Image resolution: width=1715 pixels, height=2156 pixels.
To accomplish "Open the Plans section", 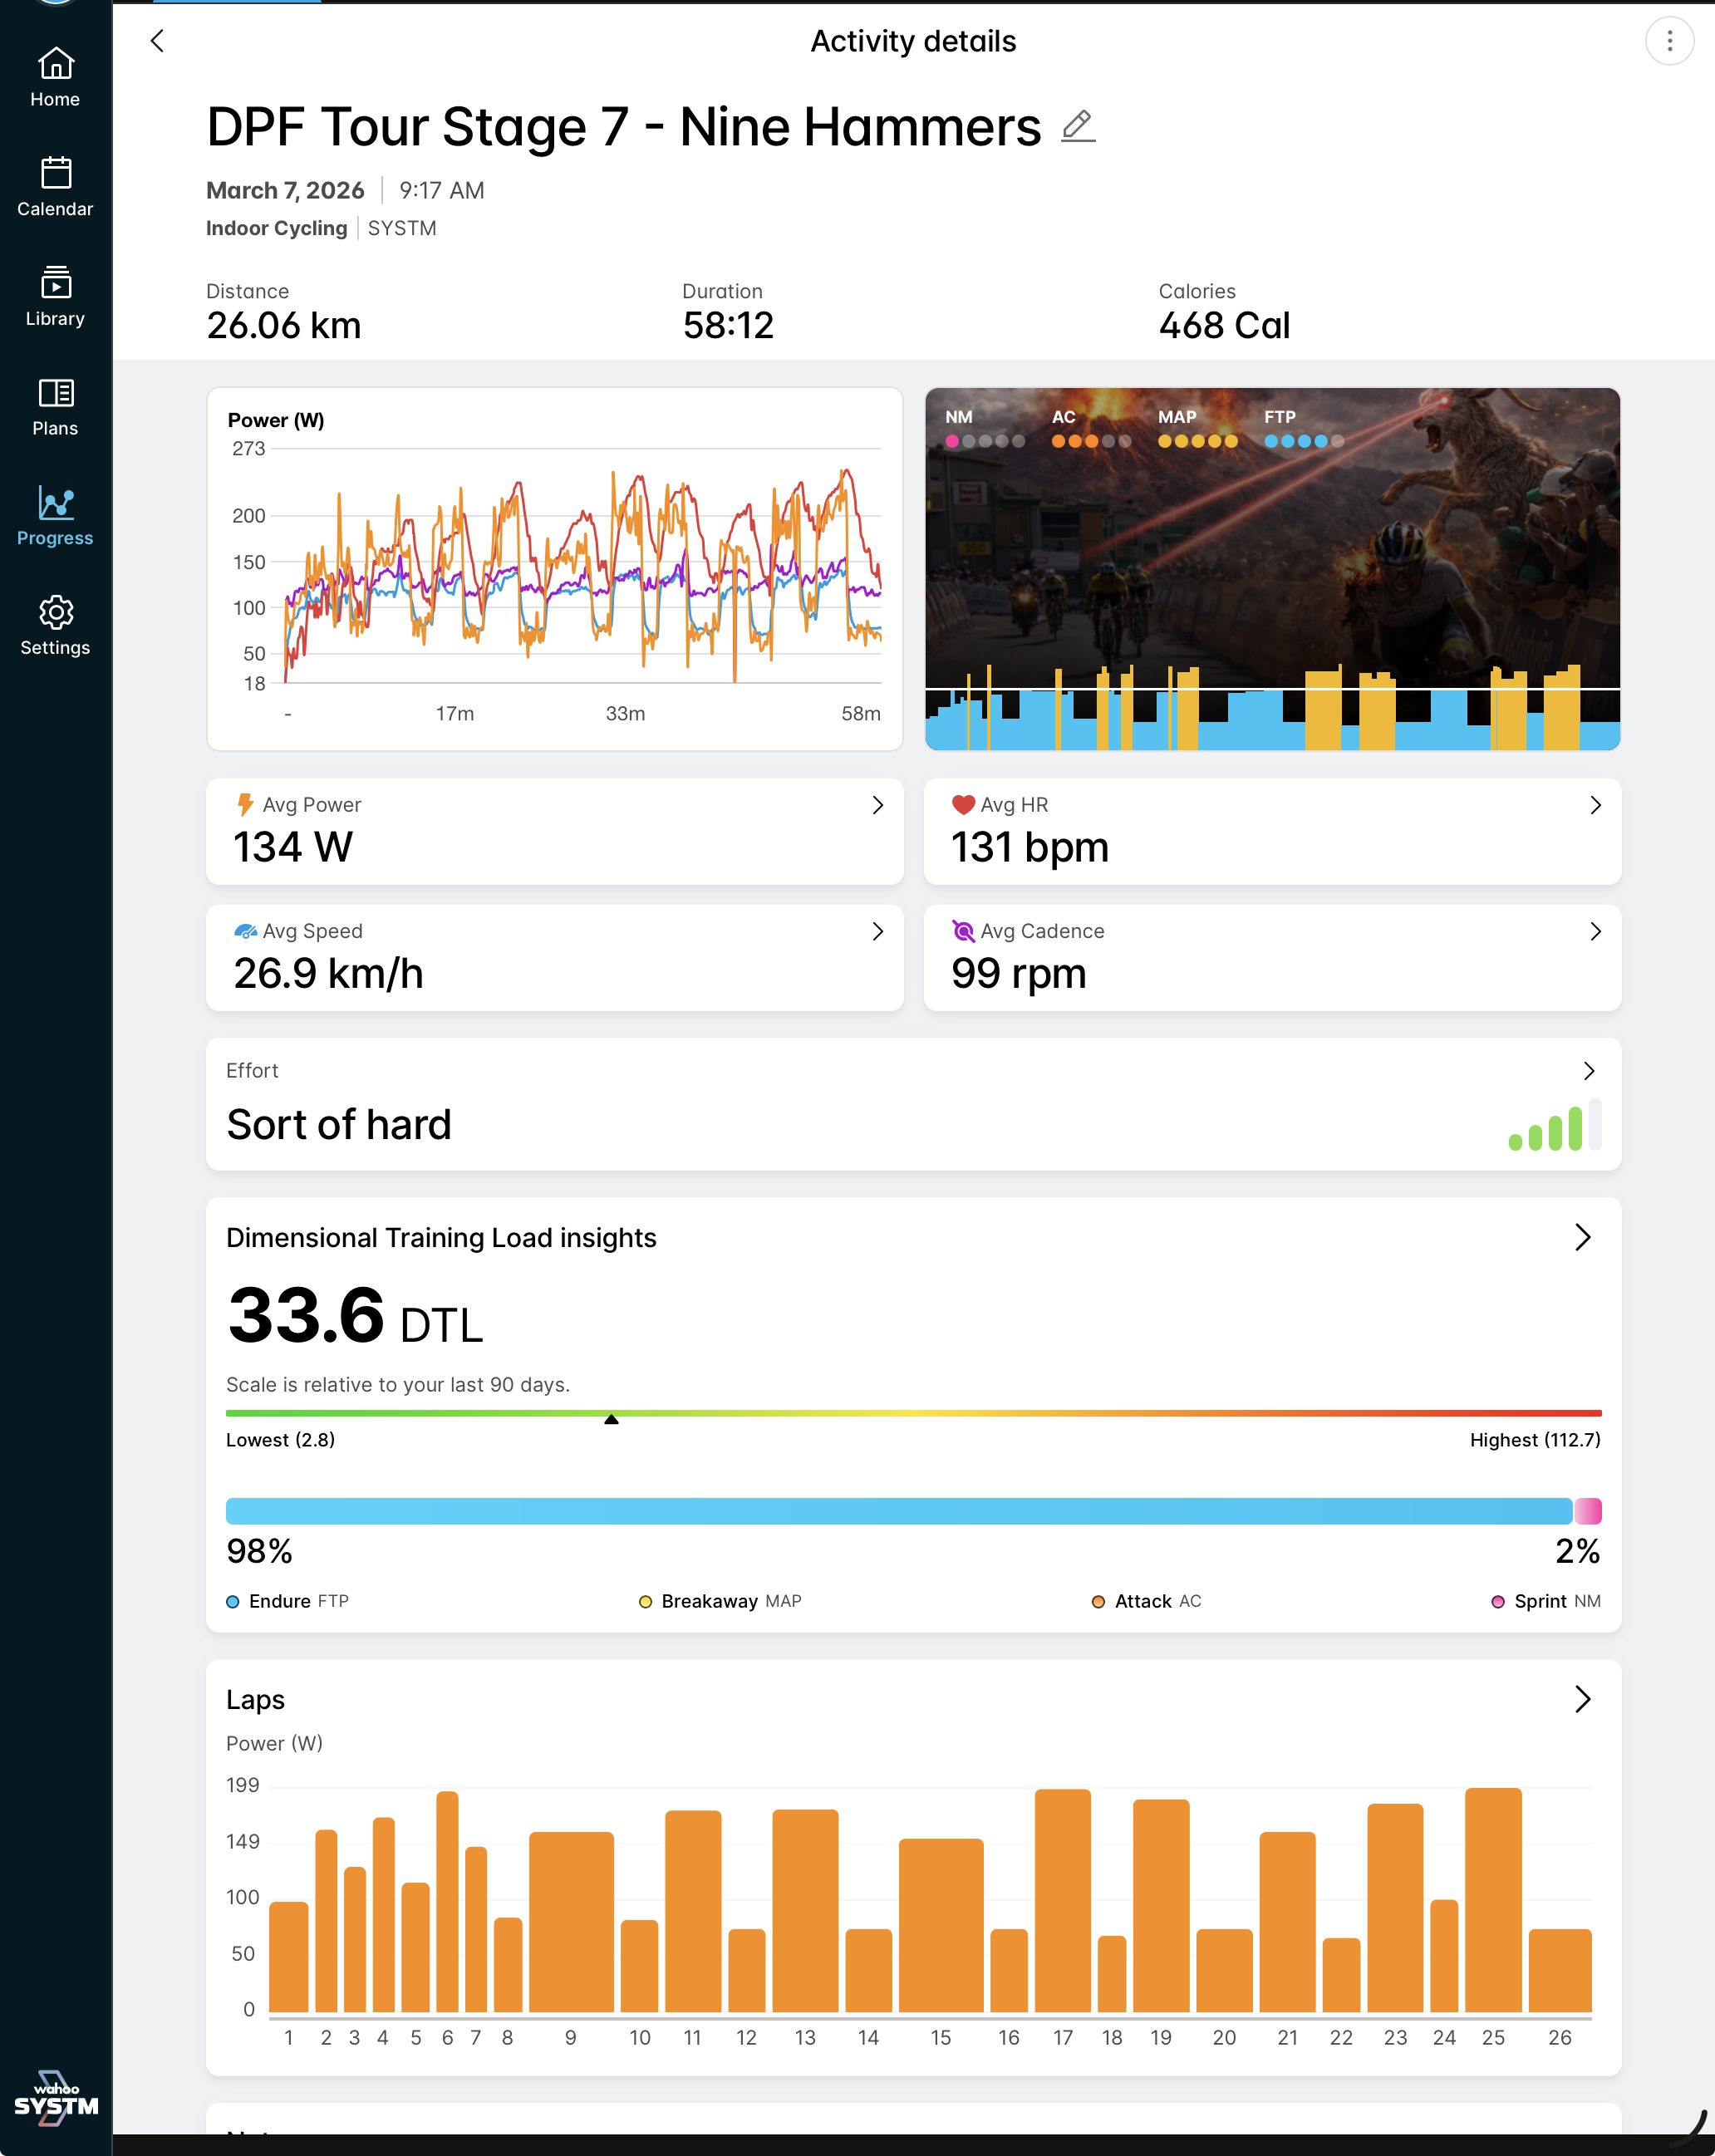I will (55, 407).
